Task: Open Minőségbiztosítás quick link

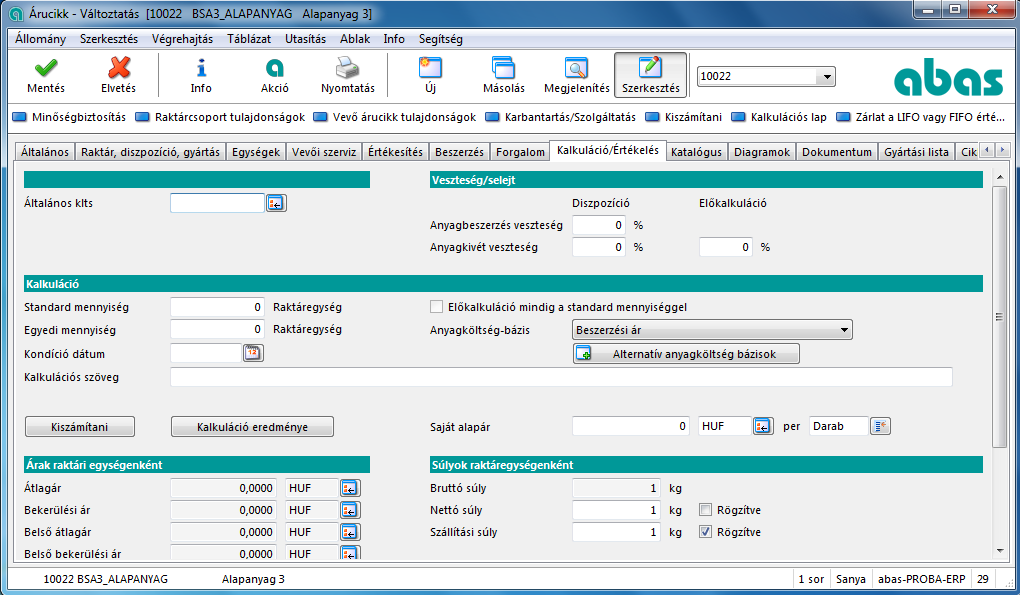Action: click(70, 117)
